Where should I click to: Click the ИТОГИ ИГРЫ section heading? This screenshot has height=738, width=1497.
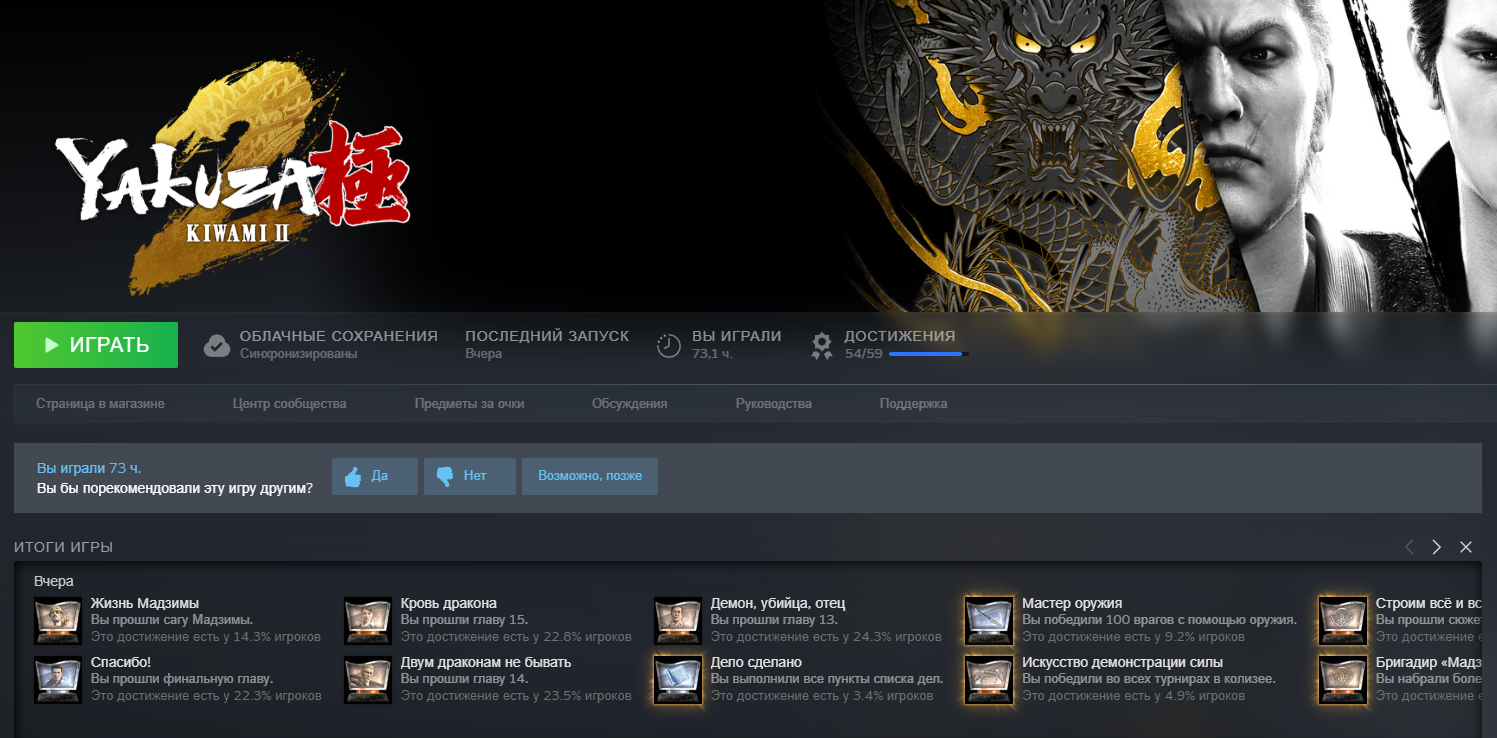[x=63, y=547]
